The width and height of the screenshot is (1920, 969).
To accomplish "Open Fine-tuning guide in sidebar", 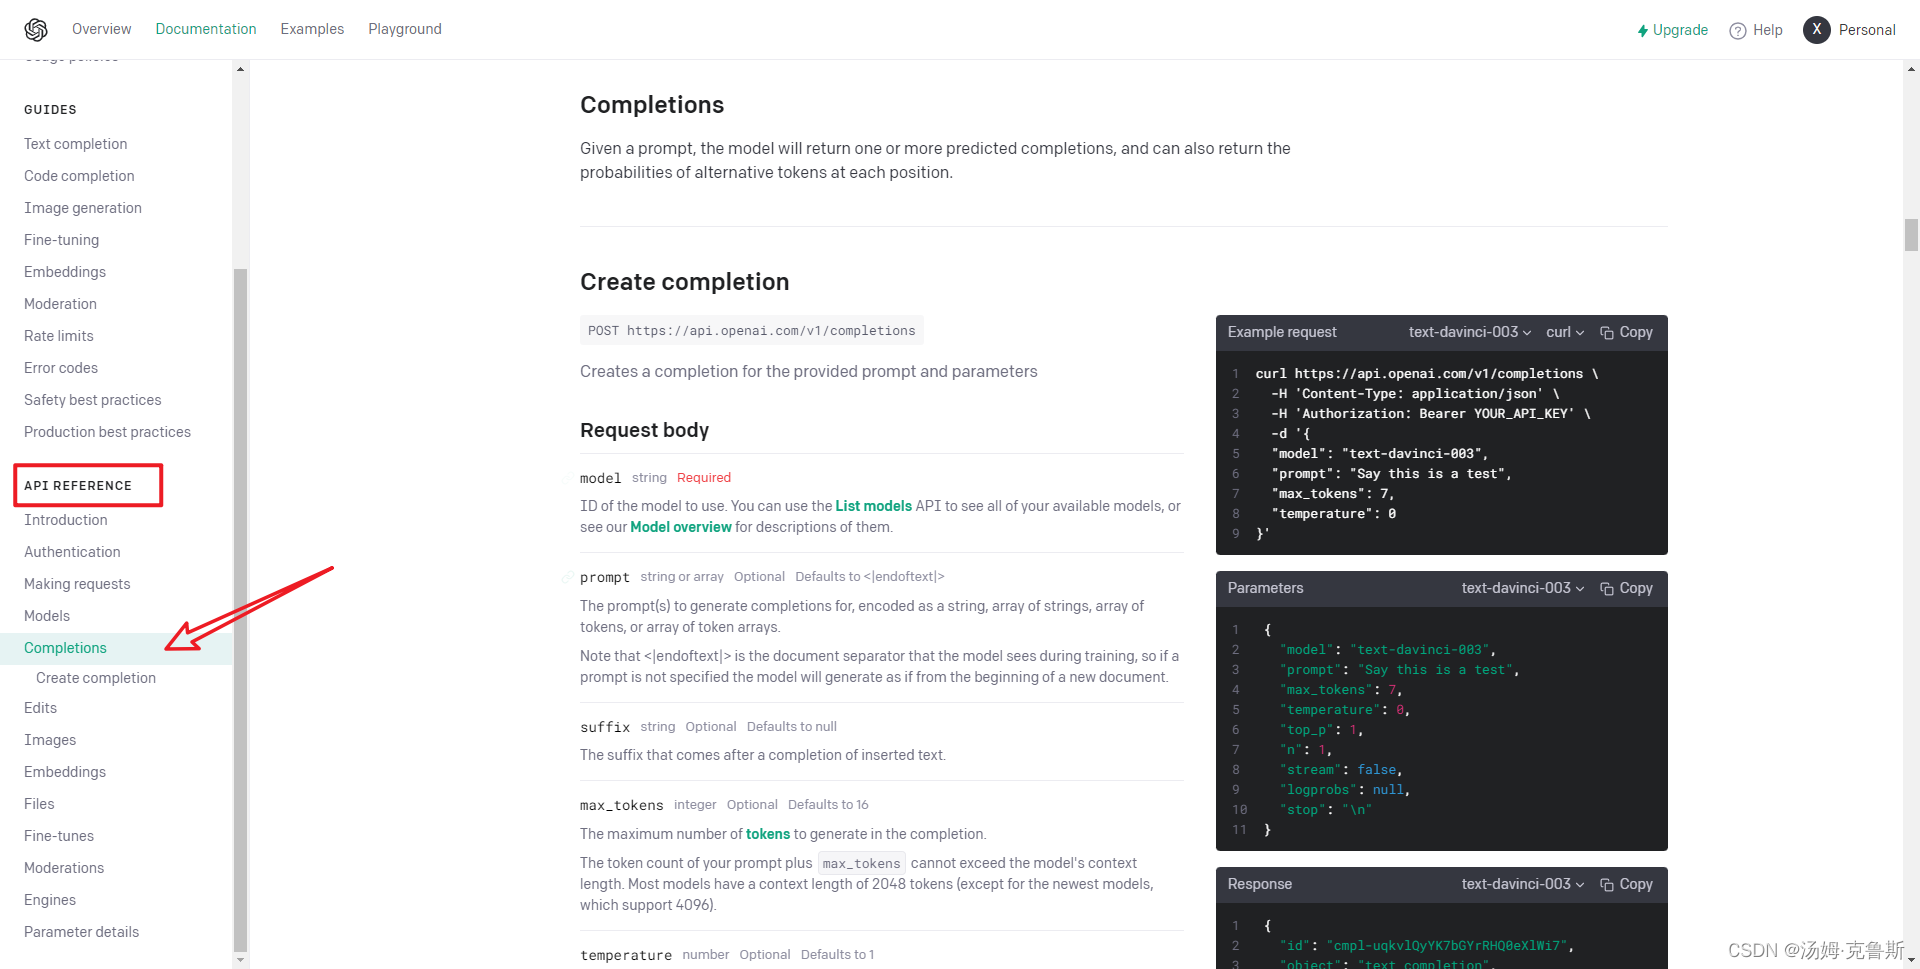I will click(x=61, y=240).
